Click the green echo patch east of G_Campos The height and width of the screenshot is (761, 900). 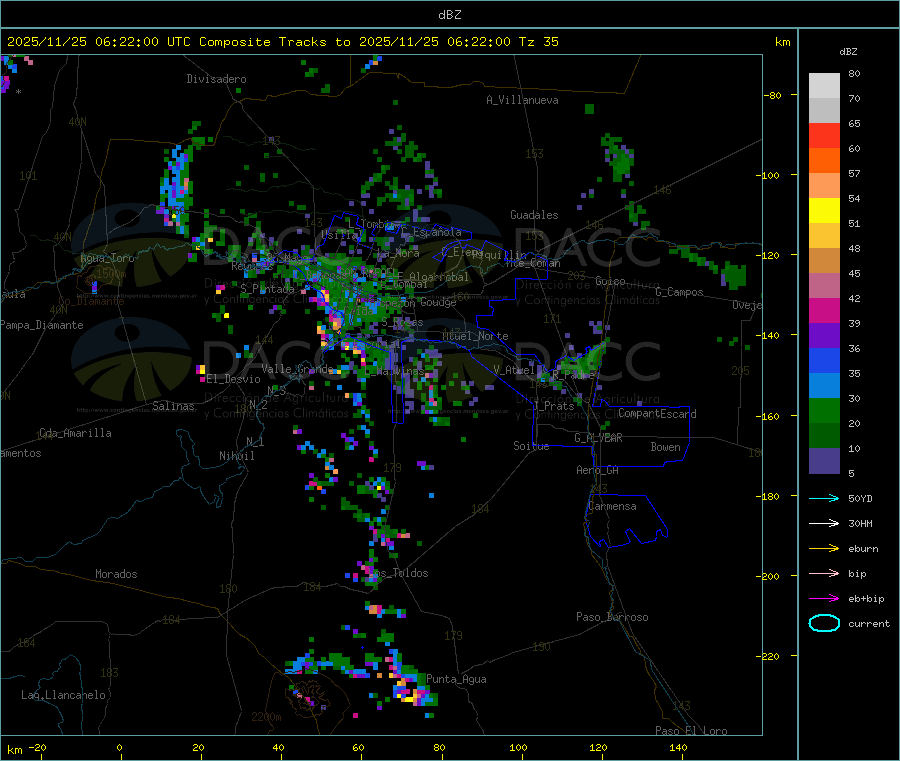(734, 275)
